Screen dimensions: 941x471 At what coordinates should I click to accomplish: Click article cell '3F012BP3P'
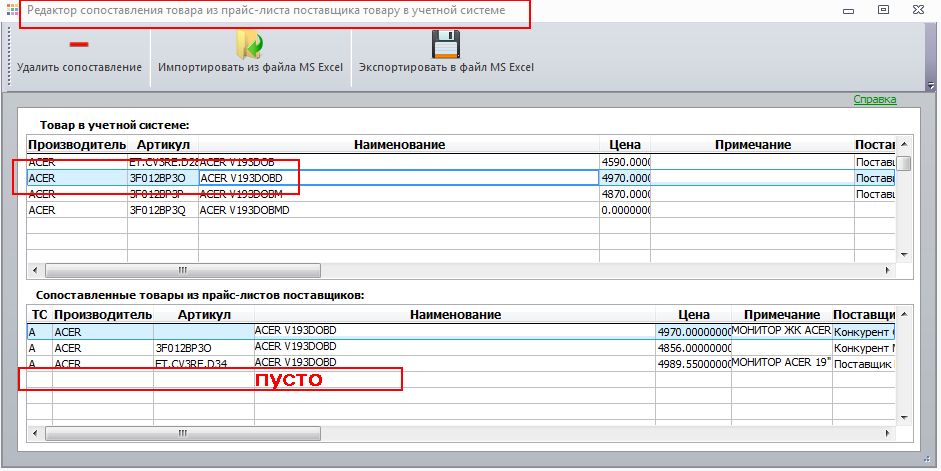163,194
